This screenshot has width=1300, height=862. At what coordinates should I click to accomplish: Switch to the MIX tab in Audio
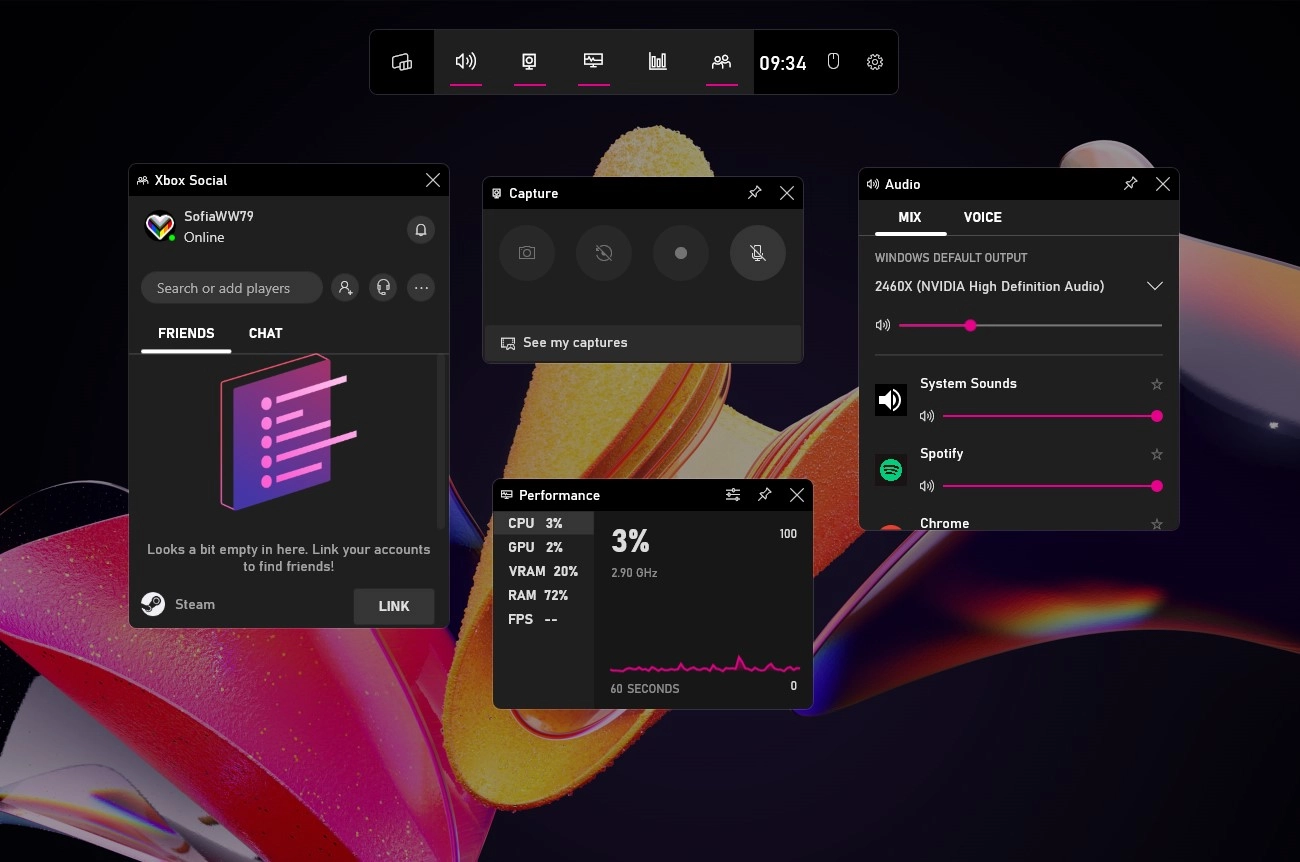910,217
